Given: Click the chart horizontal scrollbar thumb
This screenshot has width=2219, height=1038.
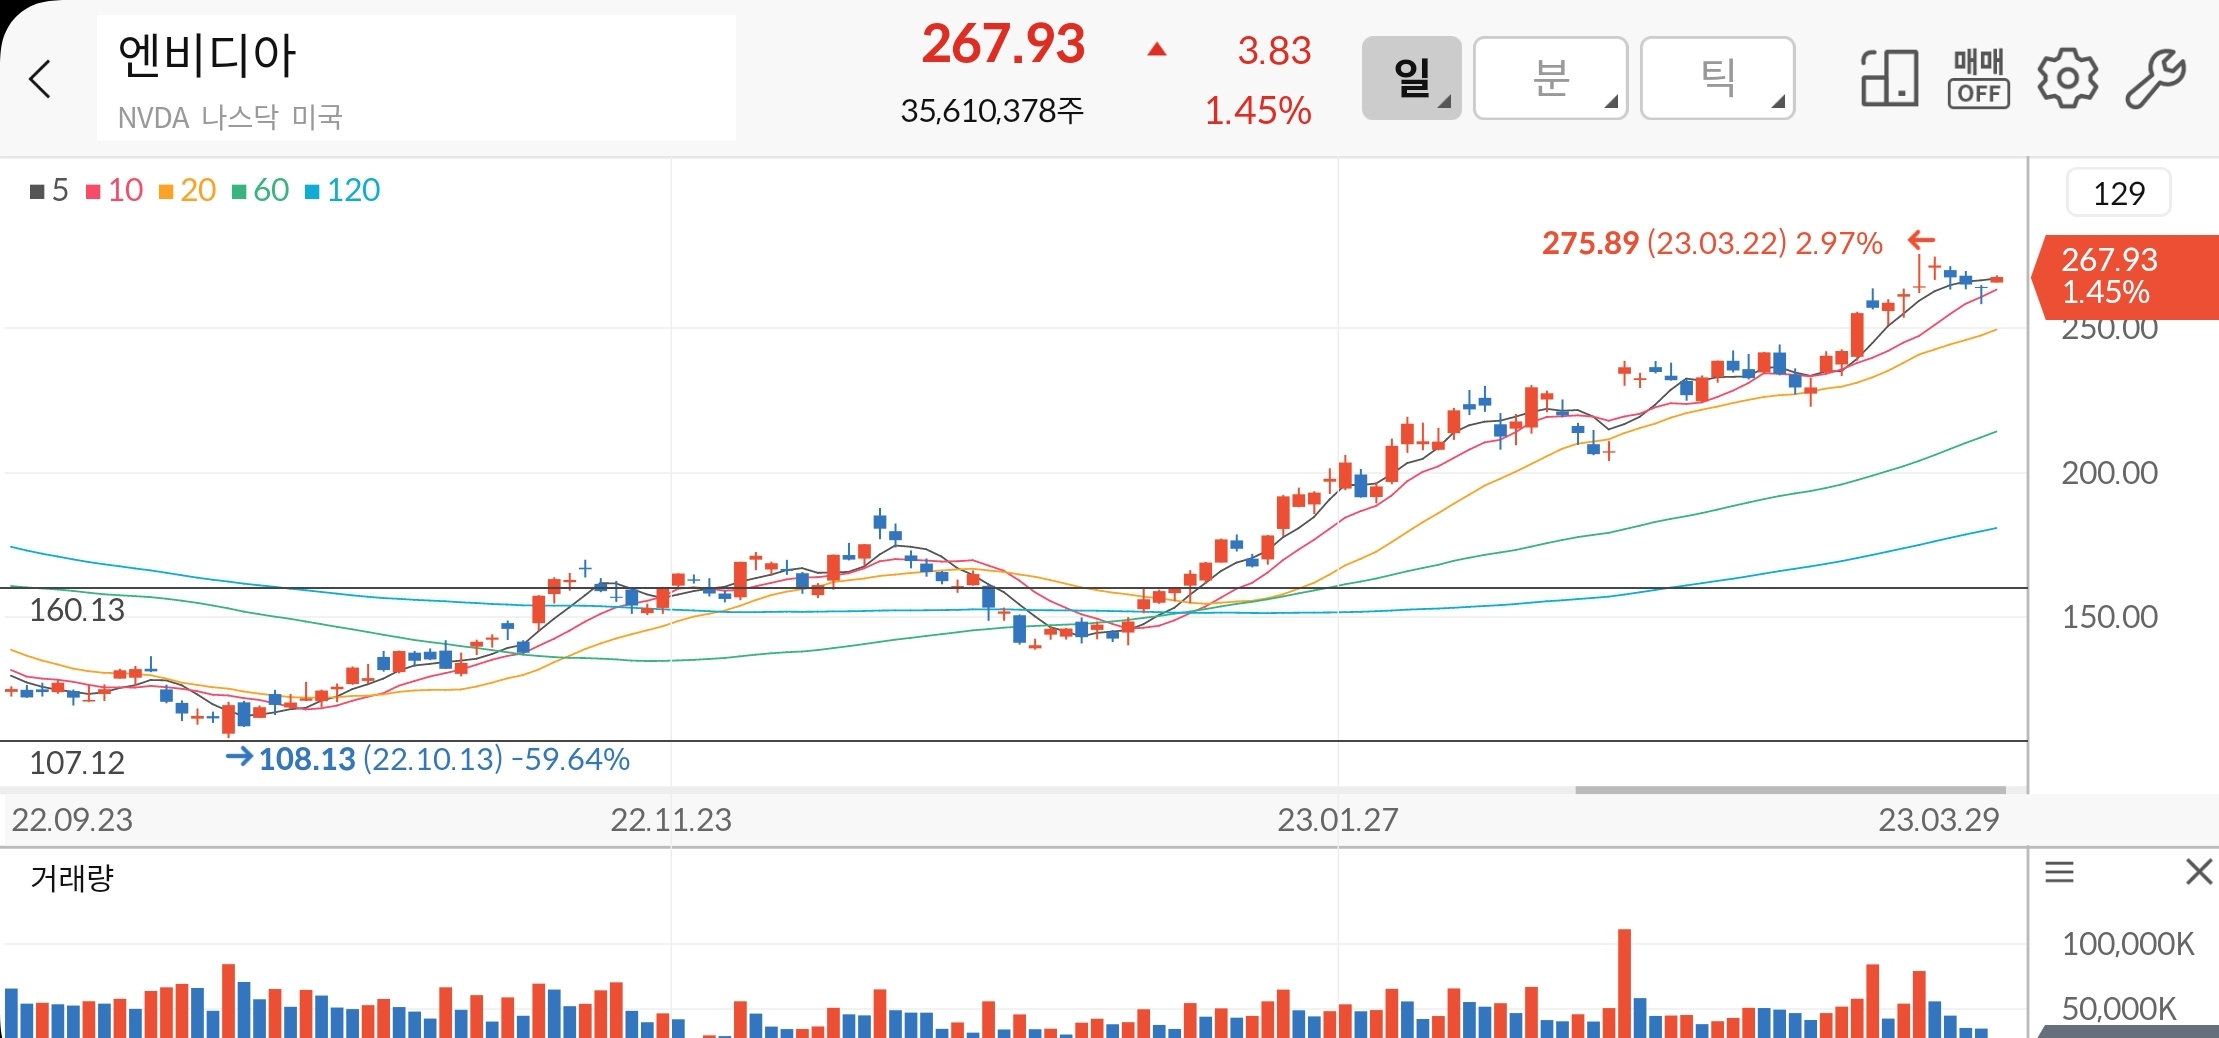Looking at the screenshot, I should (1790, 790).
